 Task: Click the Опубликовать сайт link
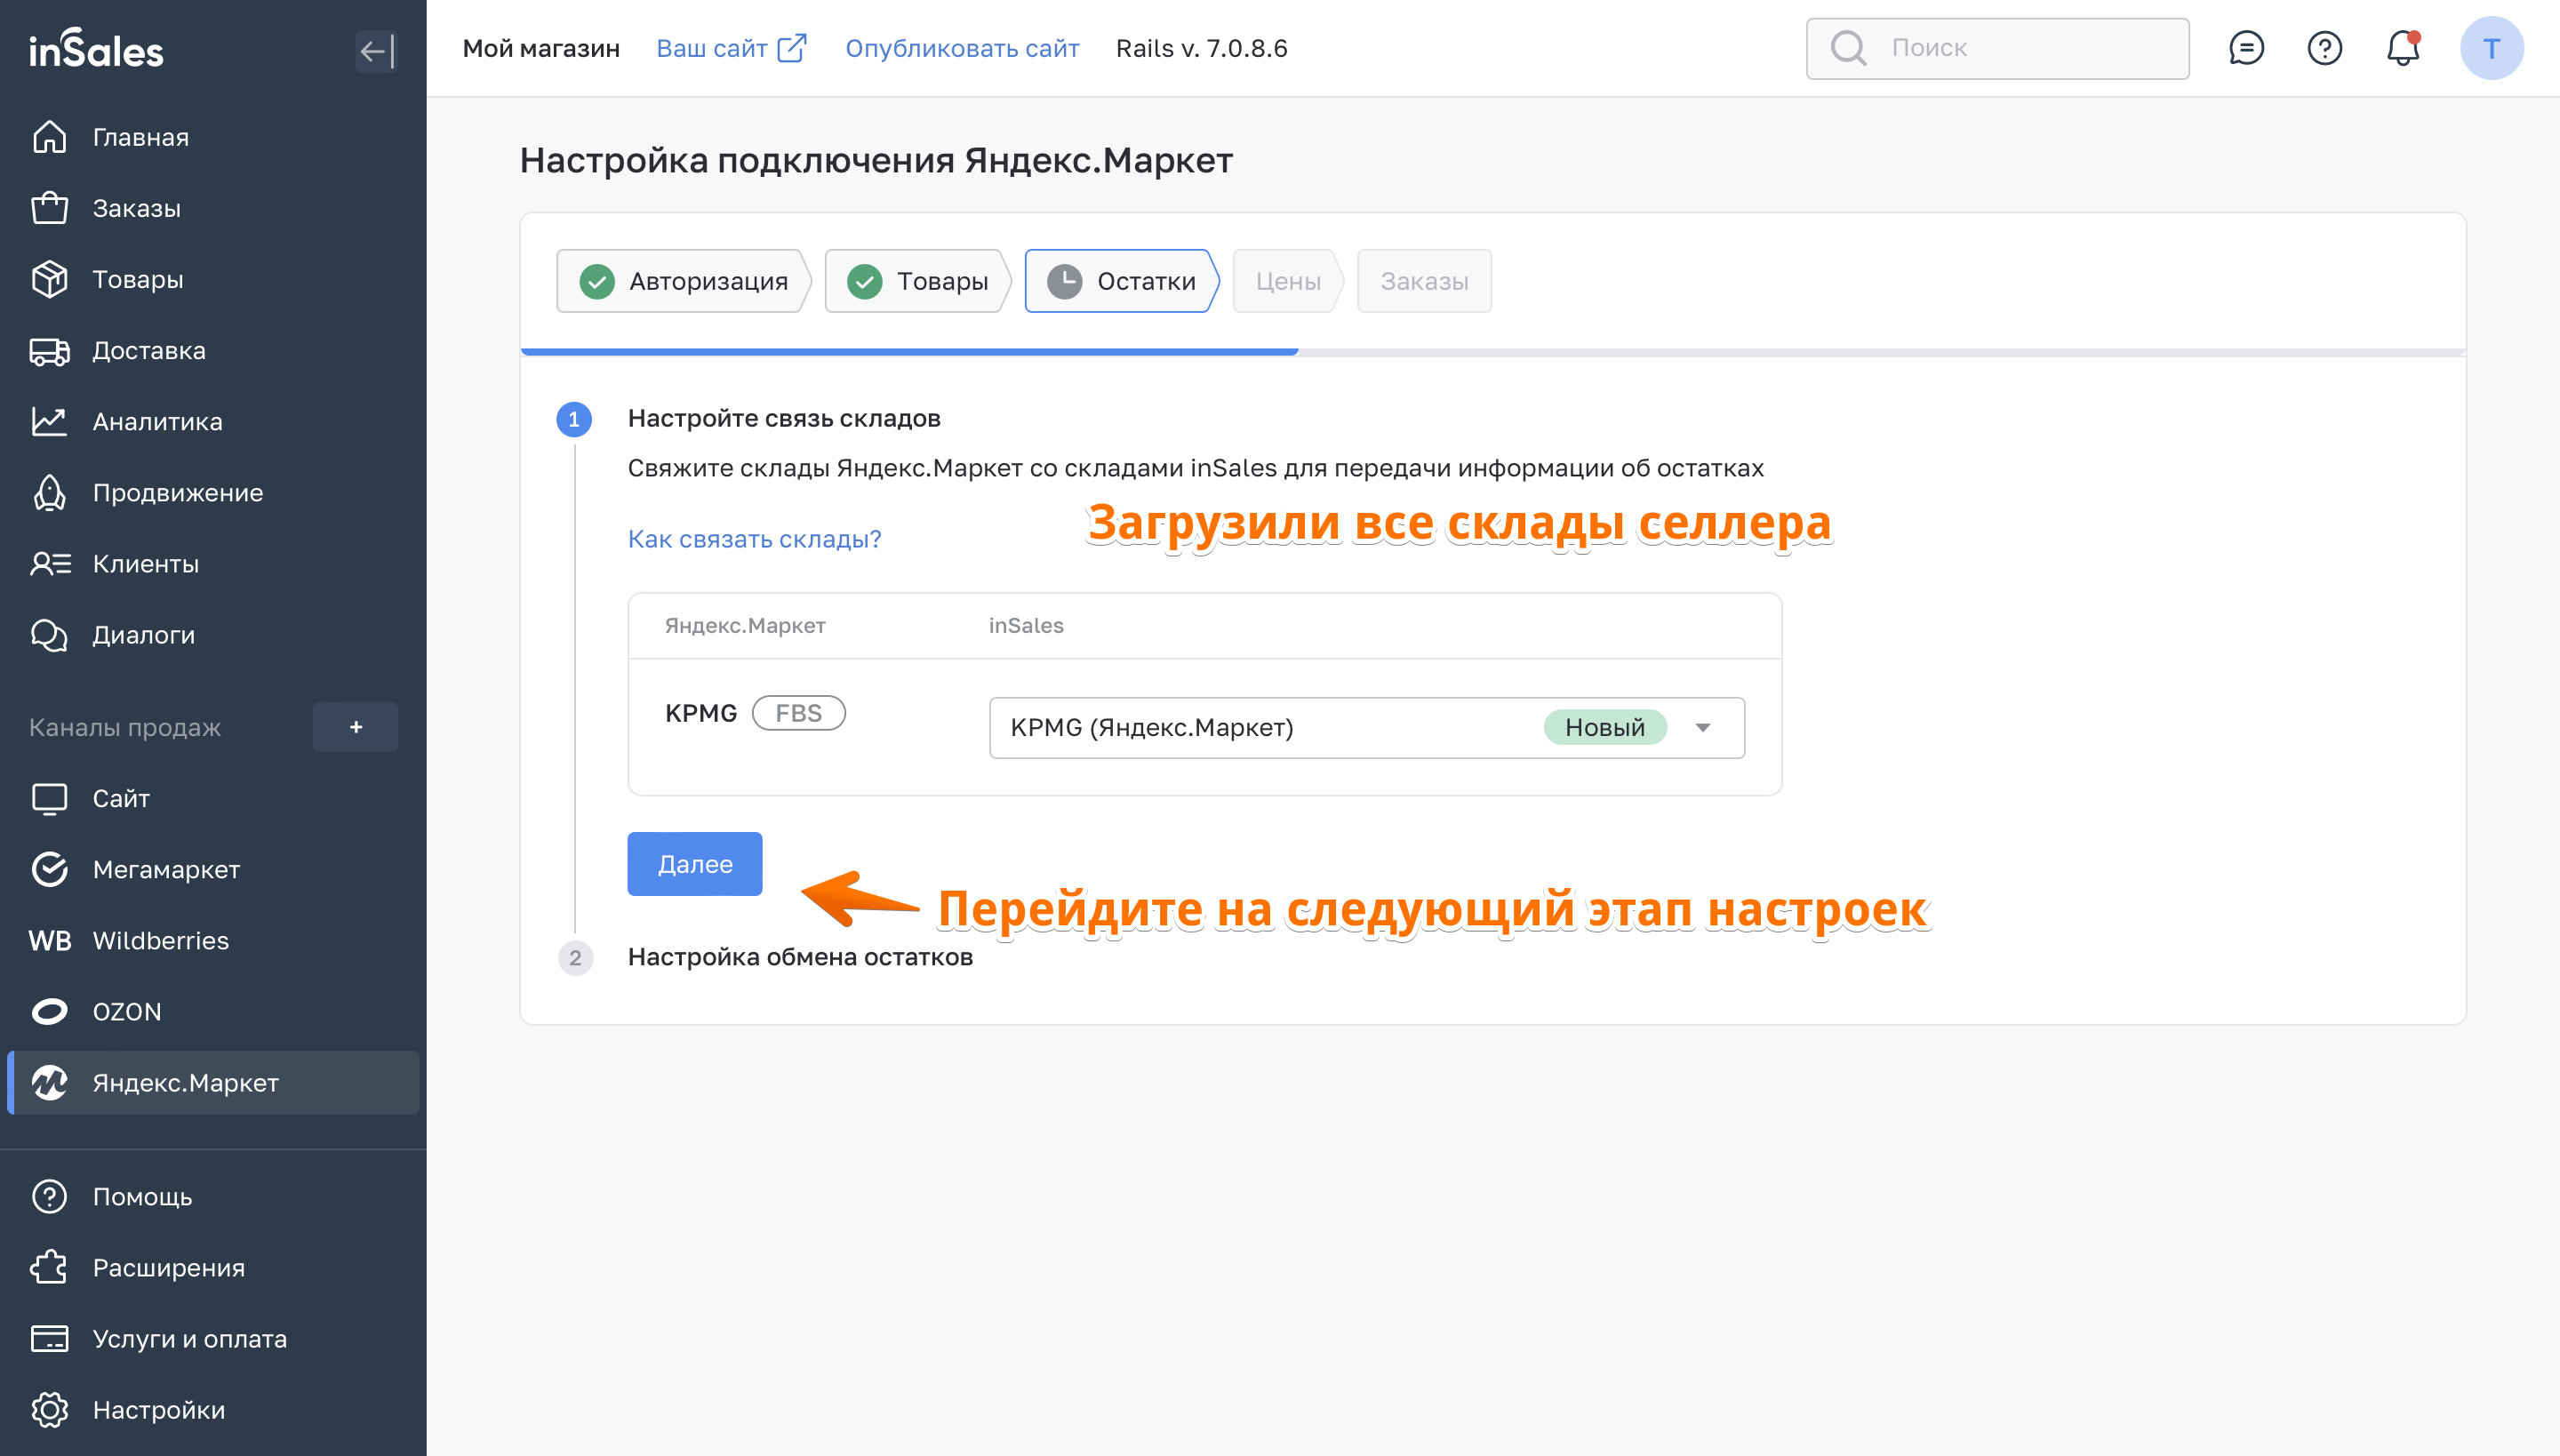coord(962,48)
